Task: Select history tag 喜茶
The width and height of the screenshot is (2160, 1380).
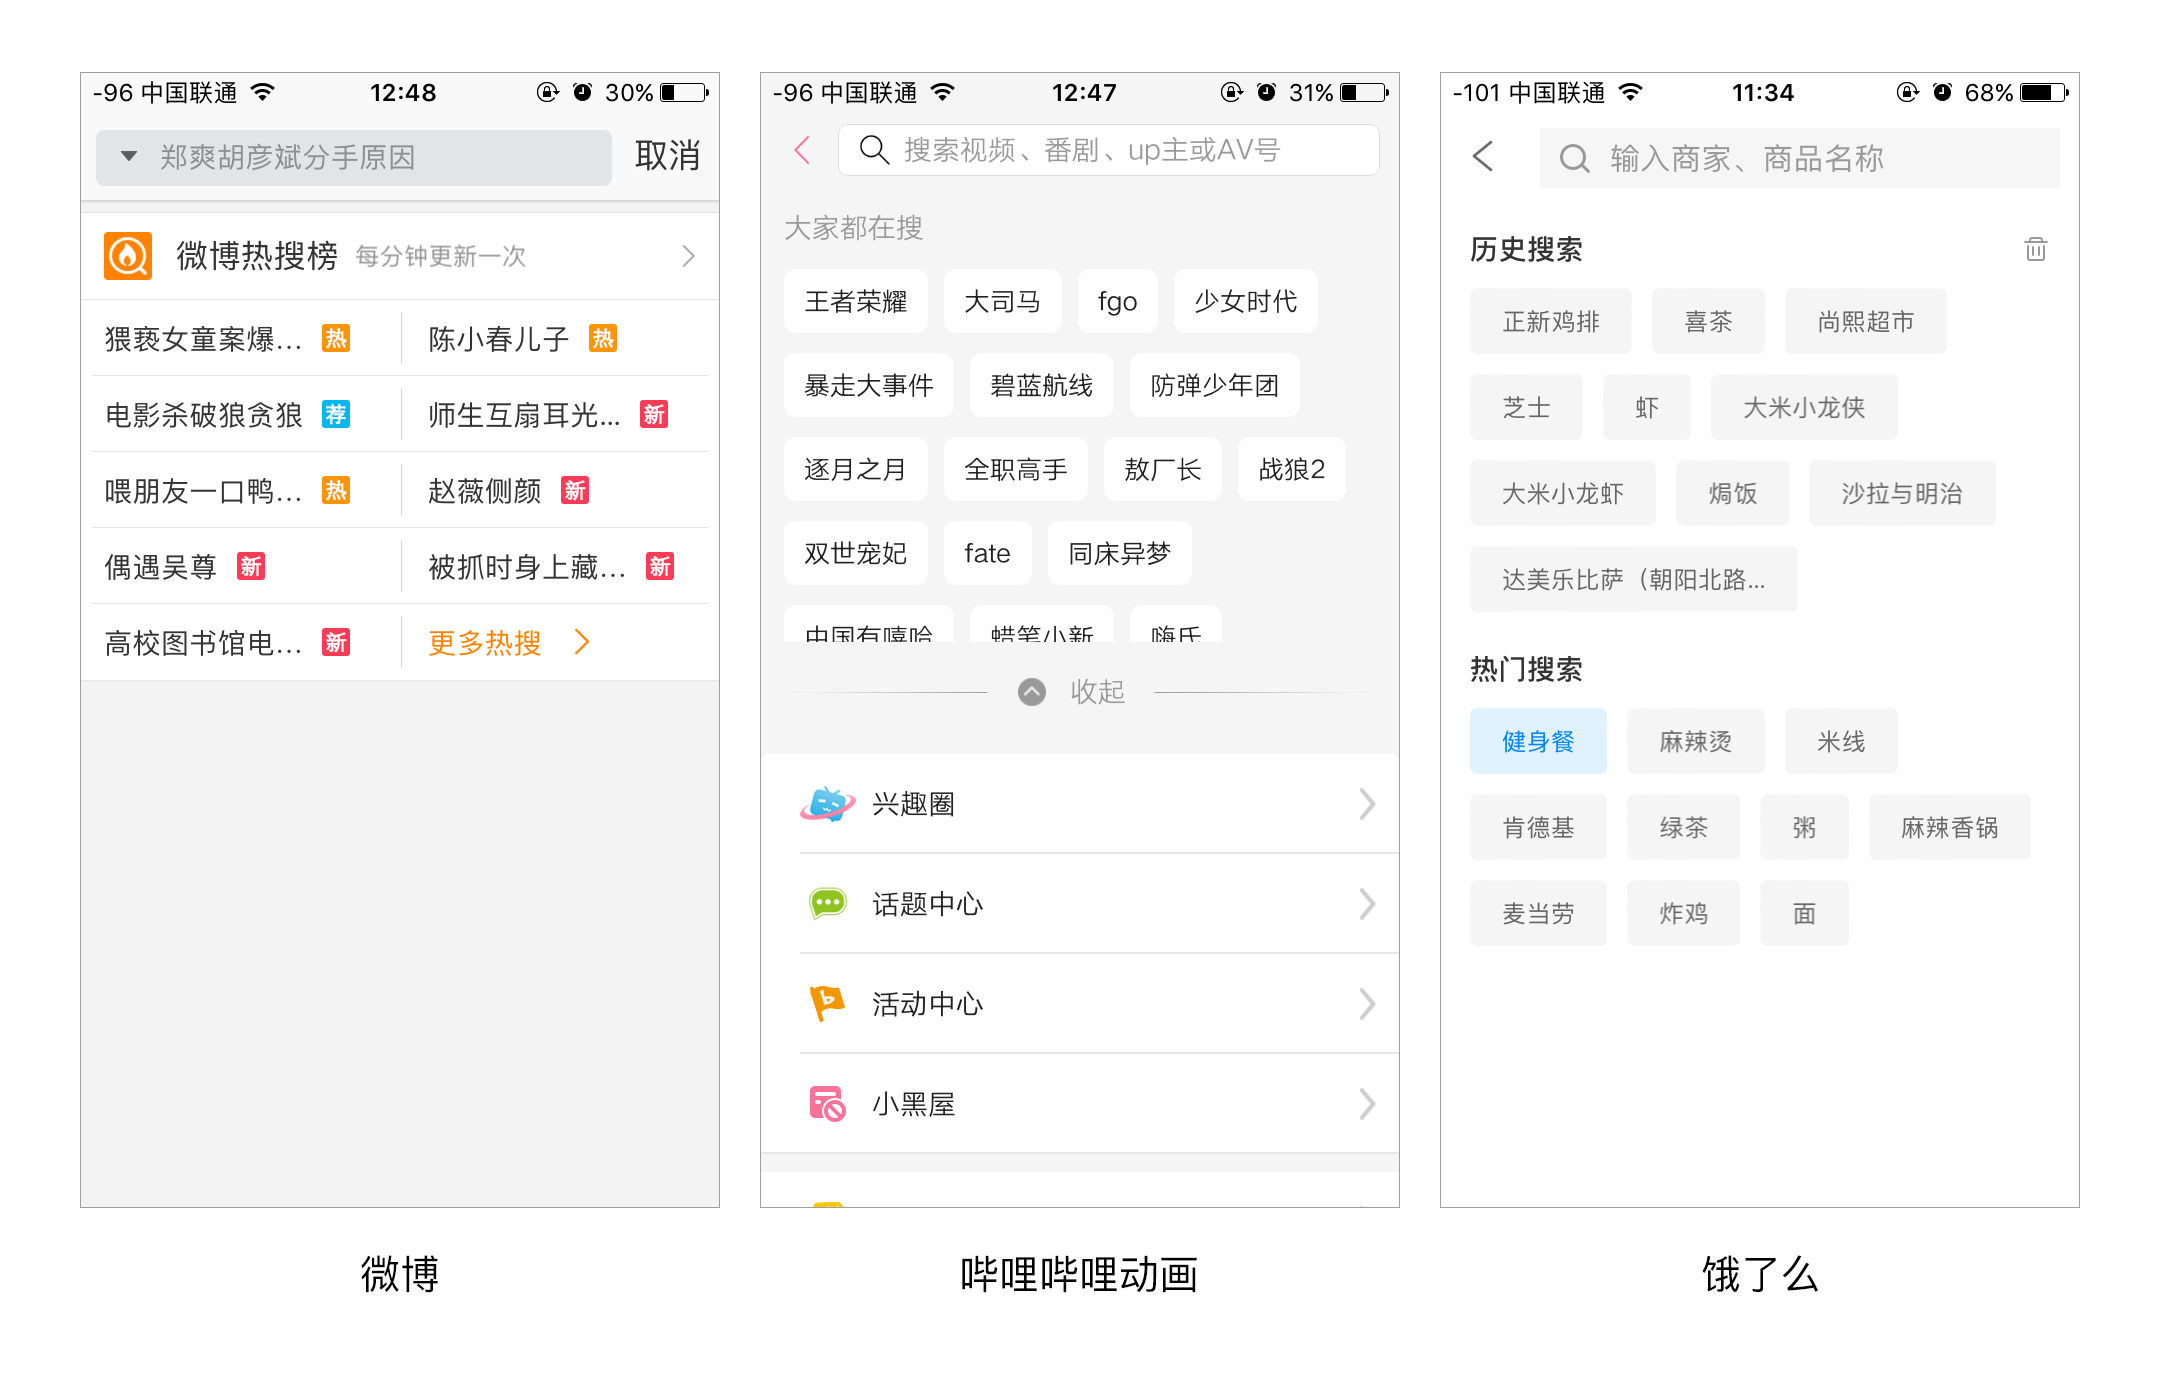Action: click(x=1708, y=321)
